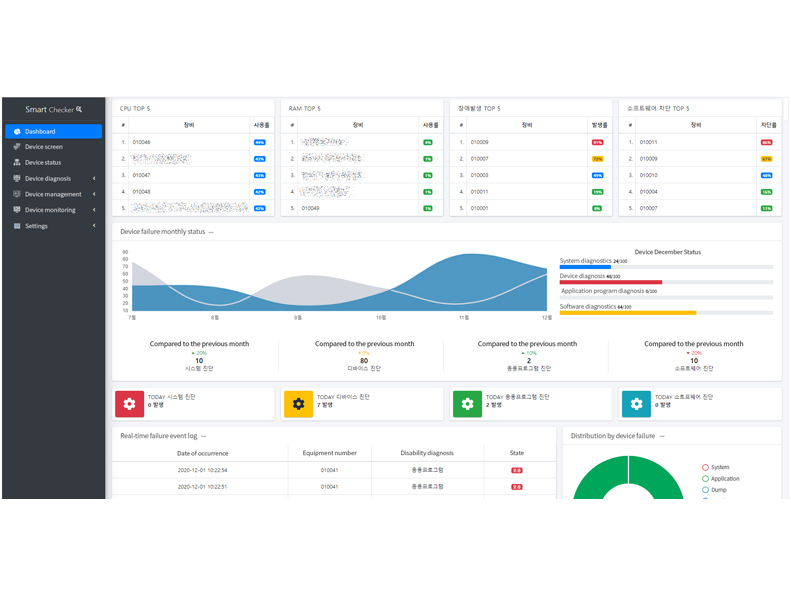Click State column header
The width and height of the screenshot is (791, 593).
(x=517, y=453)
